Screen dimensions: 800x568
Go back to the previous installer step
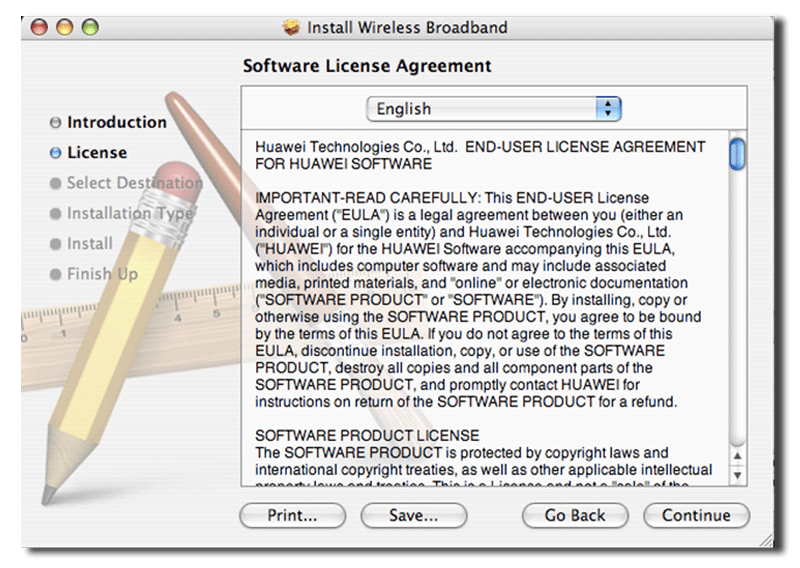(575, 516)
